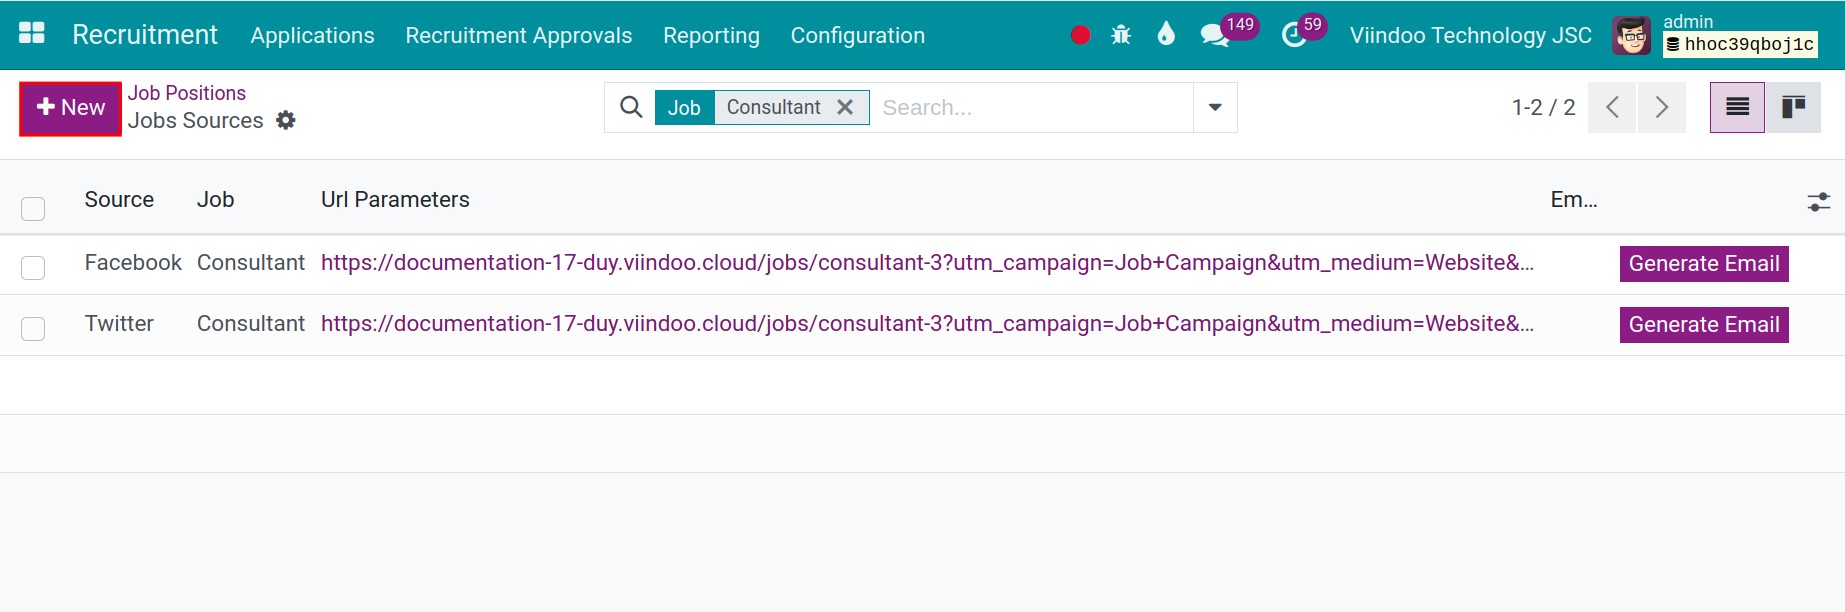Click Consultant cell in the Twitter row

coord(251,324)
